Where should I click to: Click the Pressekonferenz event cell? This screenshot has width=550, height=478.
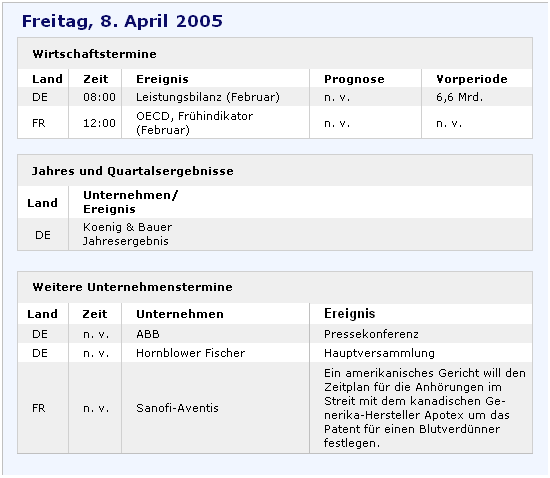(x=371, y=334)
